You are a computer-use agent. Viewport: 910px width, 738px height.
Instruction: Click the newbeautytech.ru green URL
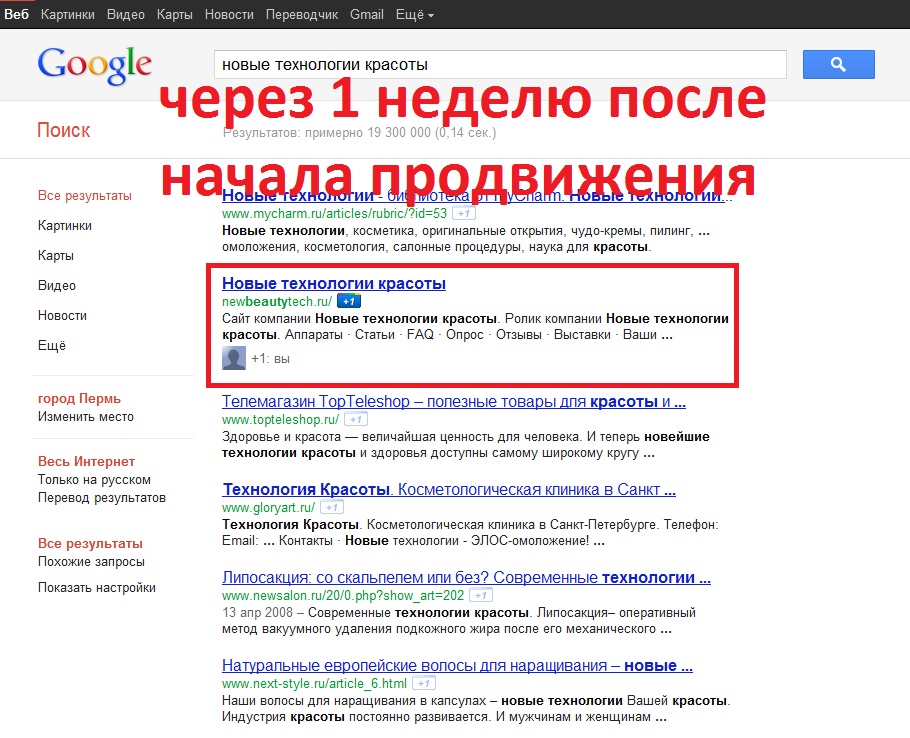[277, 301]
